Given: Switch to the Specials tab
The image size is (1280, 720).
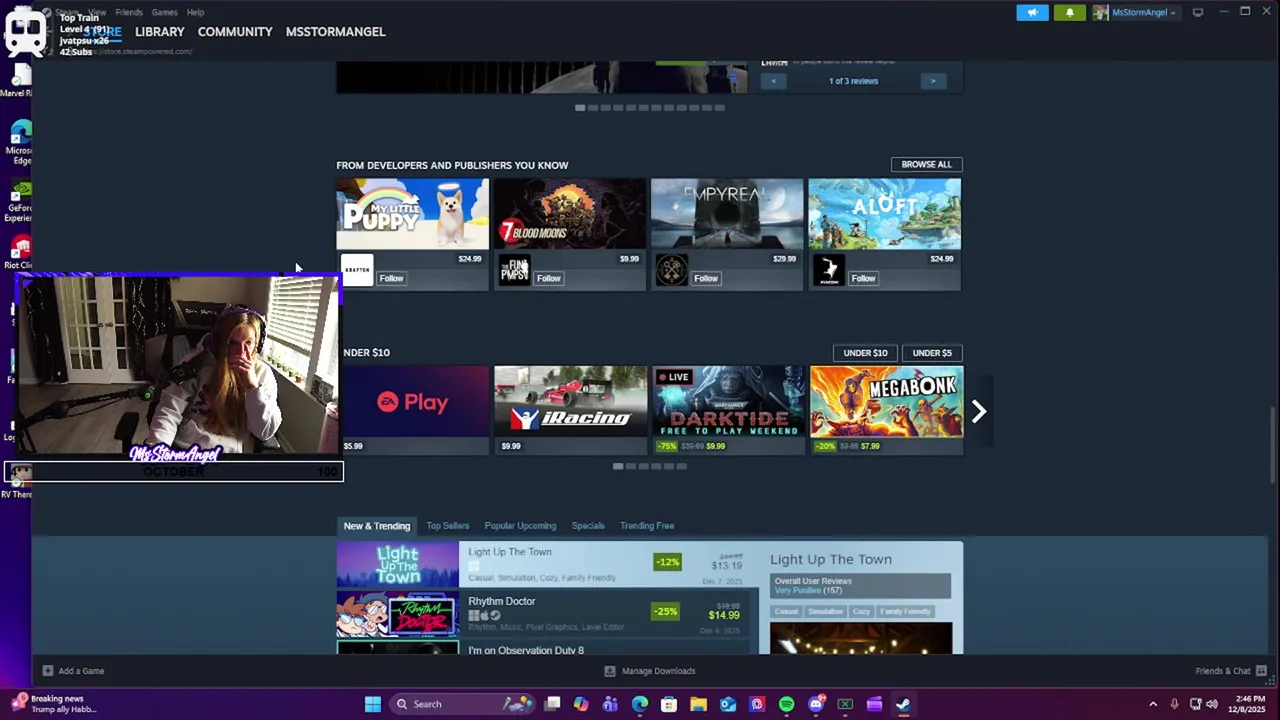Looking at the screenshot, I should point(588,526).
